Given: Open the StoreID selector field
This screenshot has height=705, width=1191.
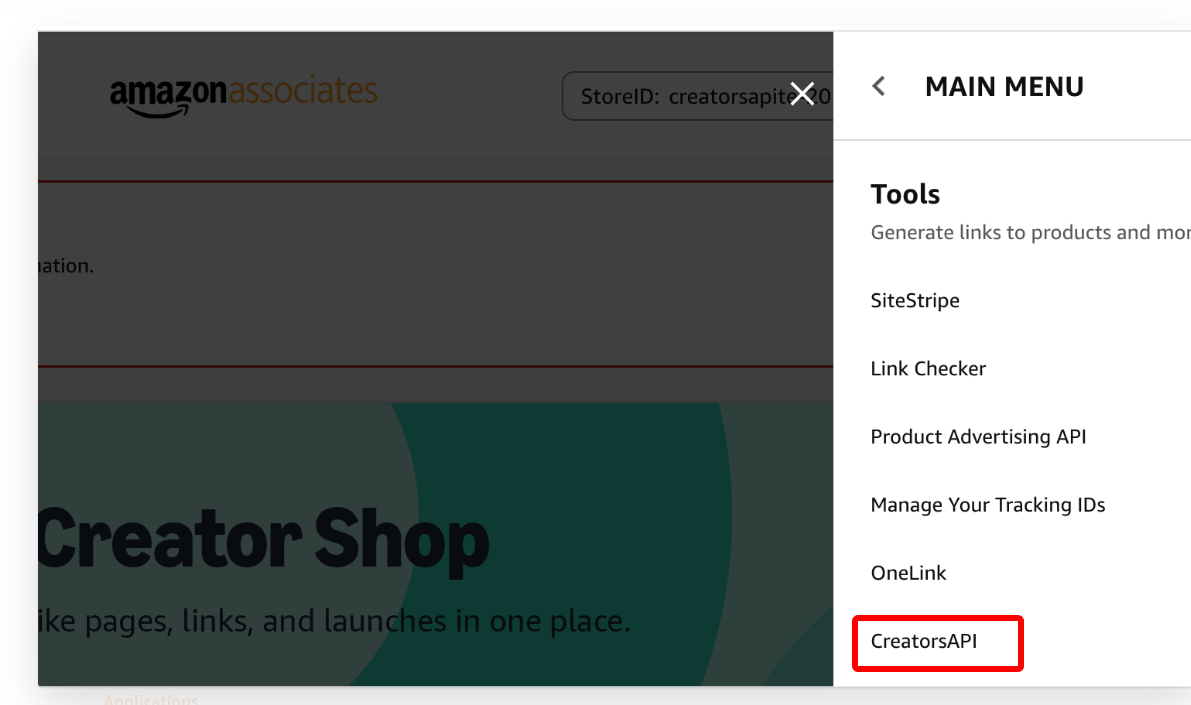Looking at the screenshot, I should [x=697, y=96].
